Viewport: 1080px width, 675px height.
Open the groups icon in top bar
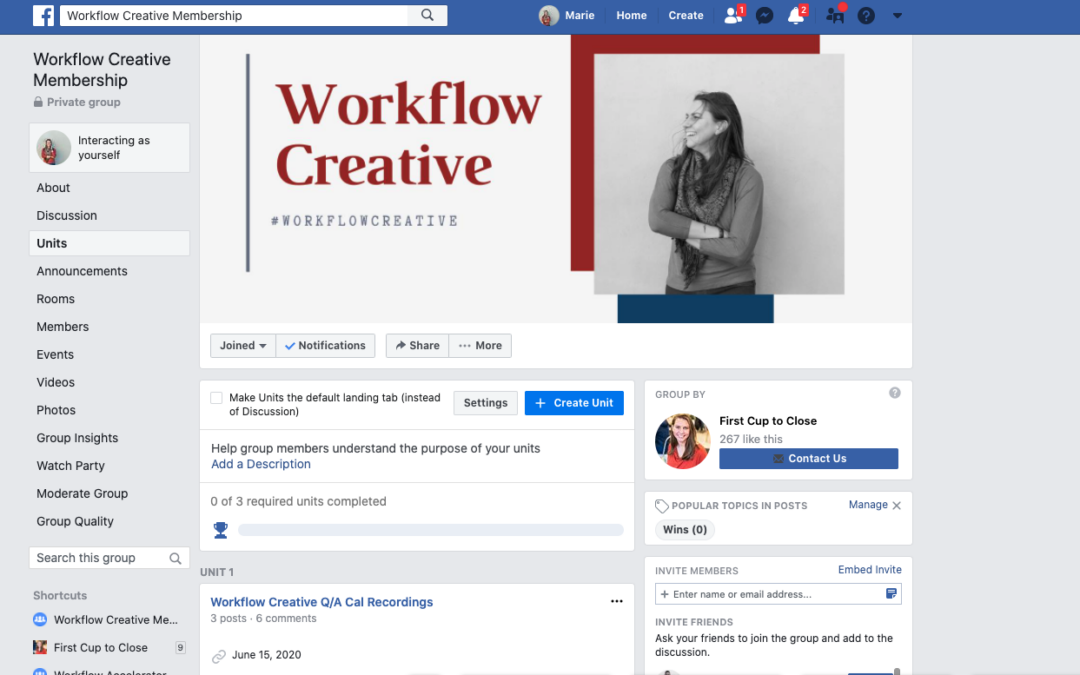(x=835, y=15)
